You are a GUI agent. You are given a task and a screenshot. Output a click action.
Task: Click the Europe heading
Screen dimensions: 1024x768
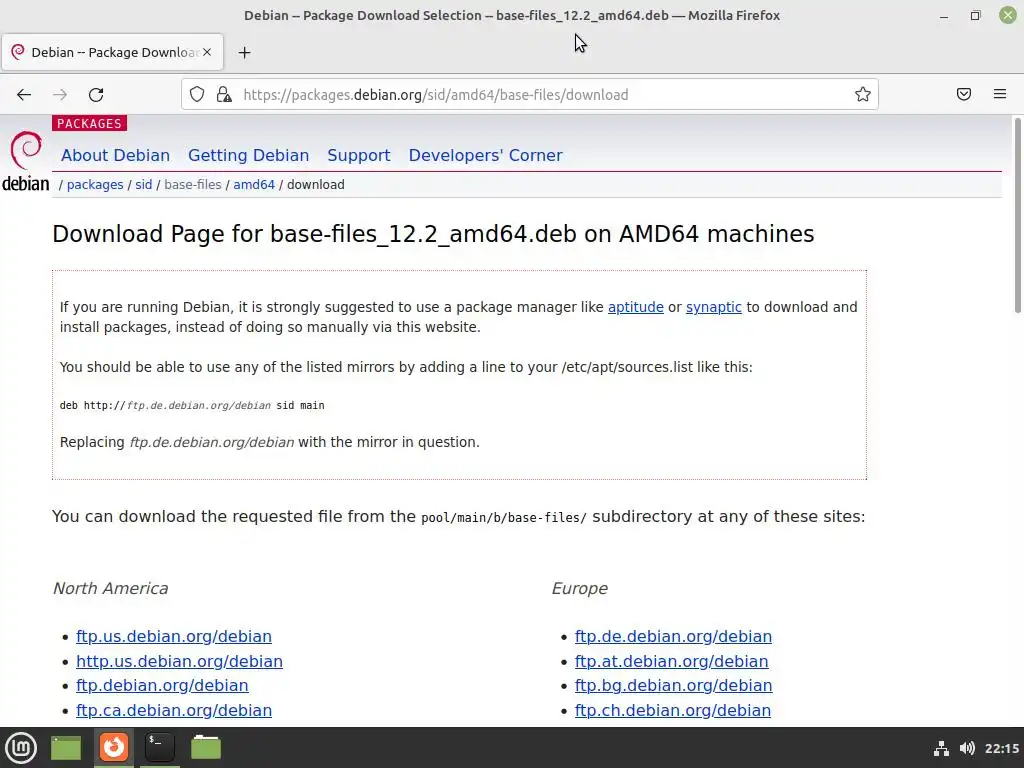point(579,588)
